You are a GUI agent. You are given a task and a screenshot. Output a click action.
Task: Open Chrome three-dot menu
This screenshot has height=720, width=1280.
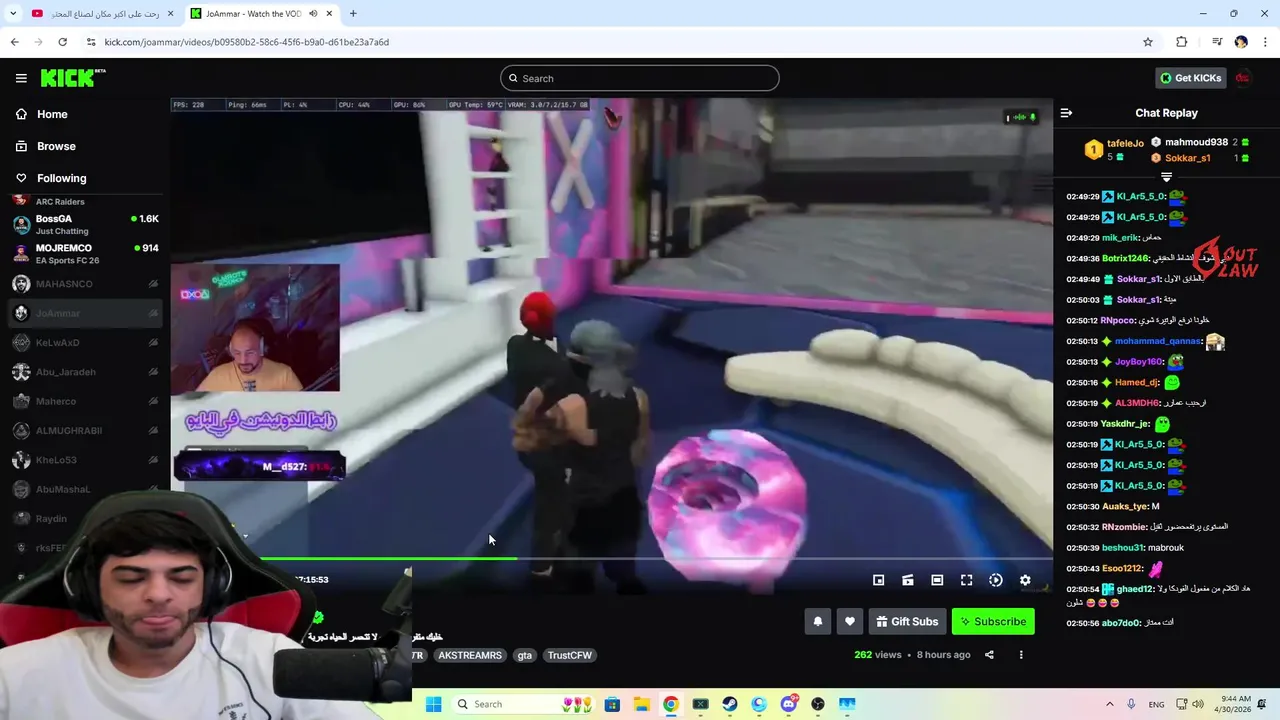[1266, 42]
